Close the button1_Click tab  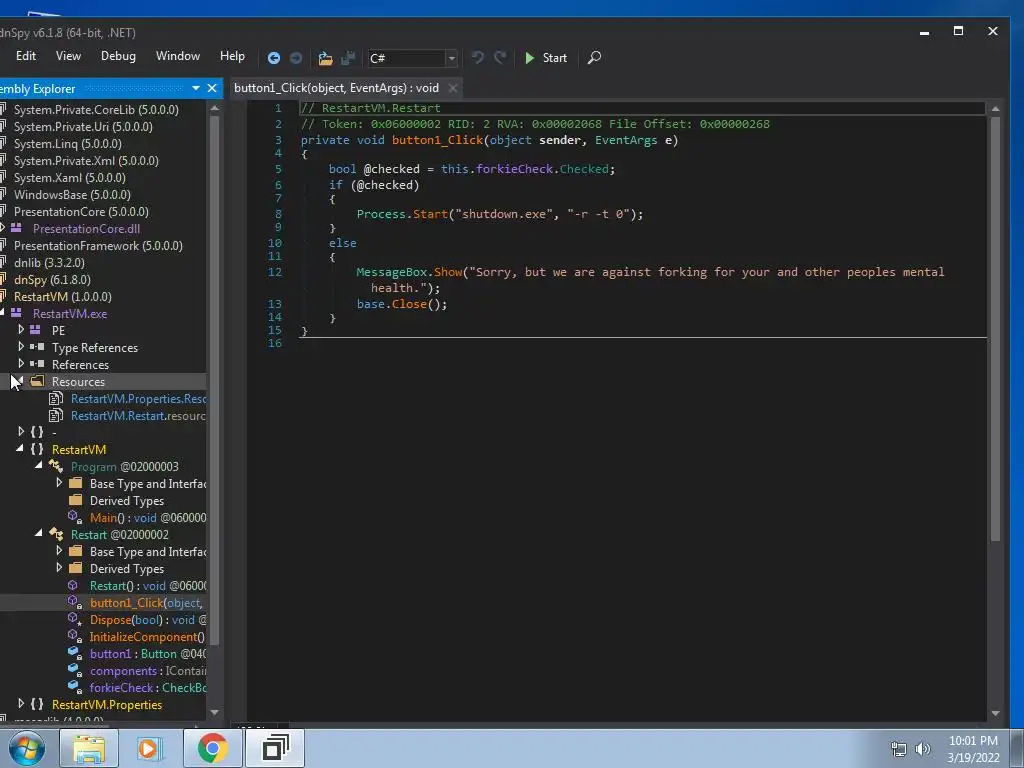pos(453,88)
